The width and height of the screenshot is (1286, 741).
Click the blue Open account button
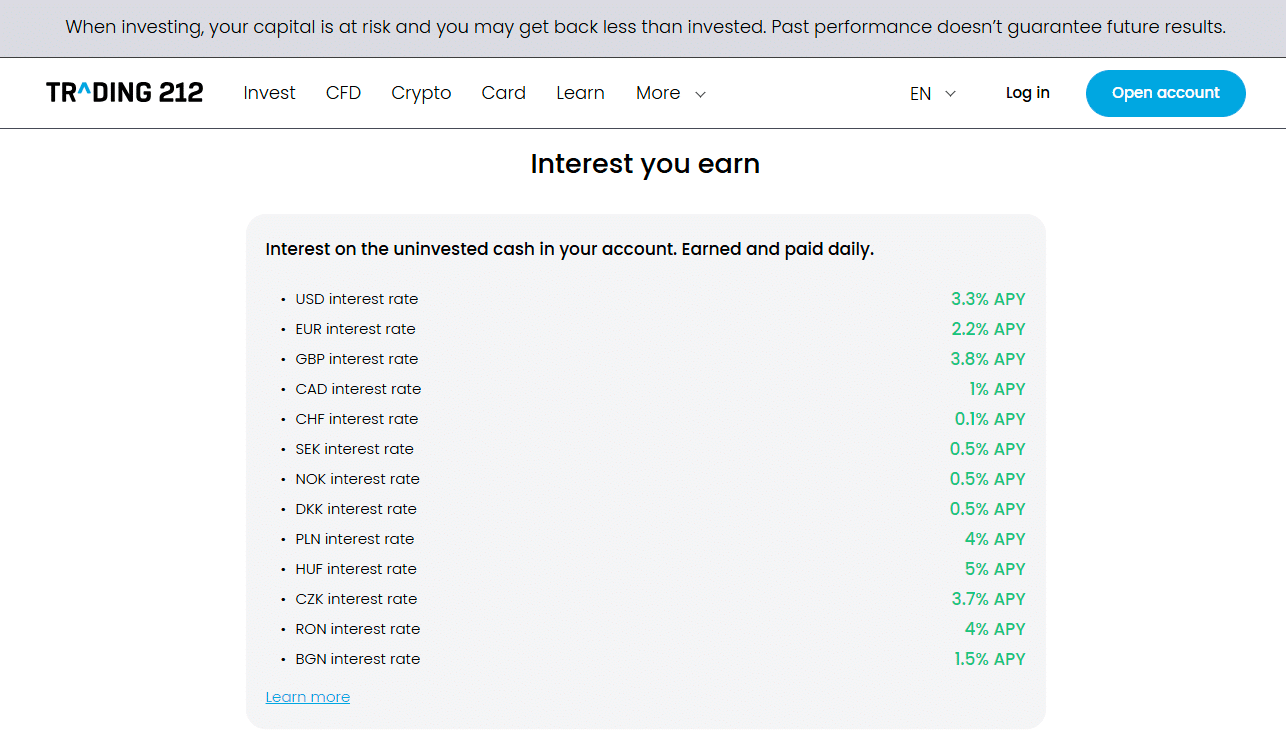[1165, 93]
